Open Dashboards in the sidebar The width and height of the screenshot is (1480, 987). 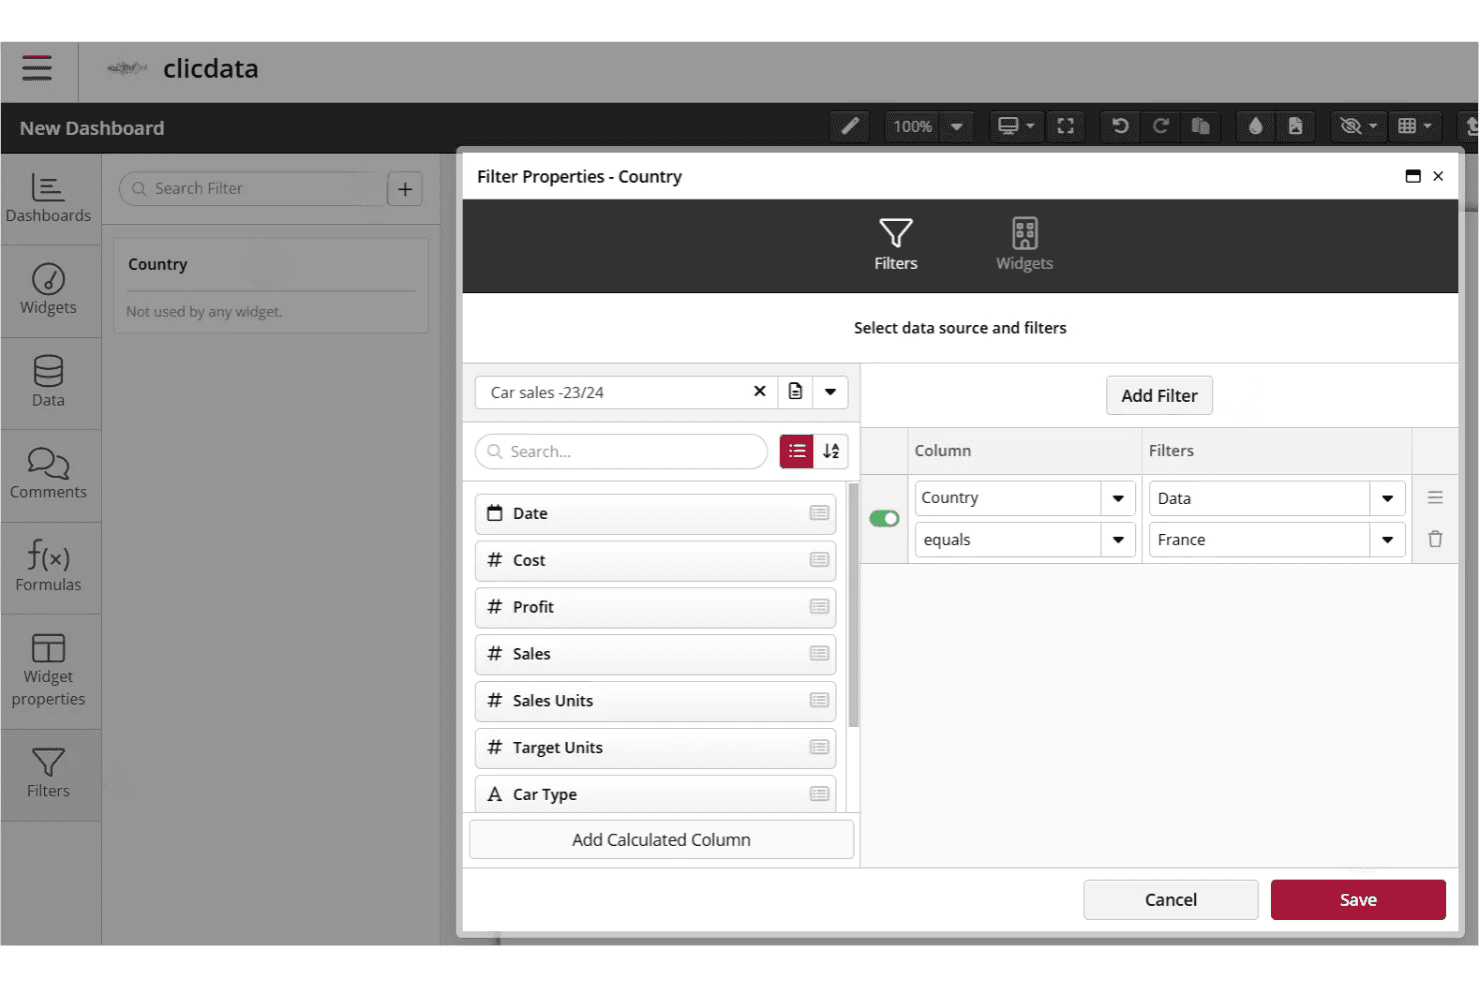(x=48, y=199)
